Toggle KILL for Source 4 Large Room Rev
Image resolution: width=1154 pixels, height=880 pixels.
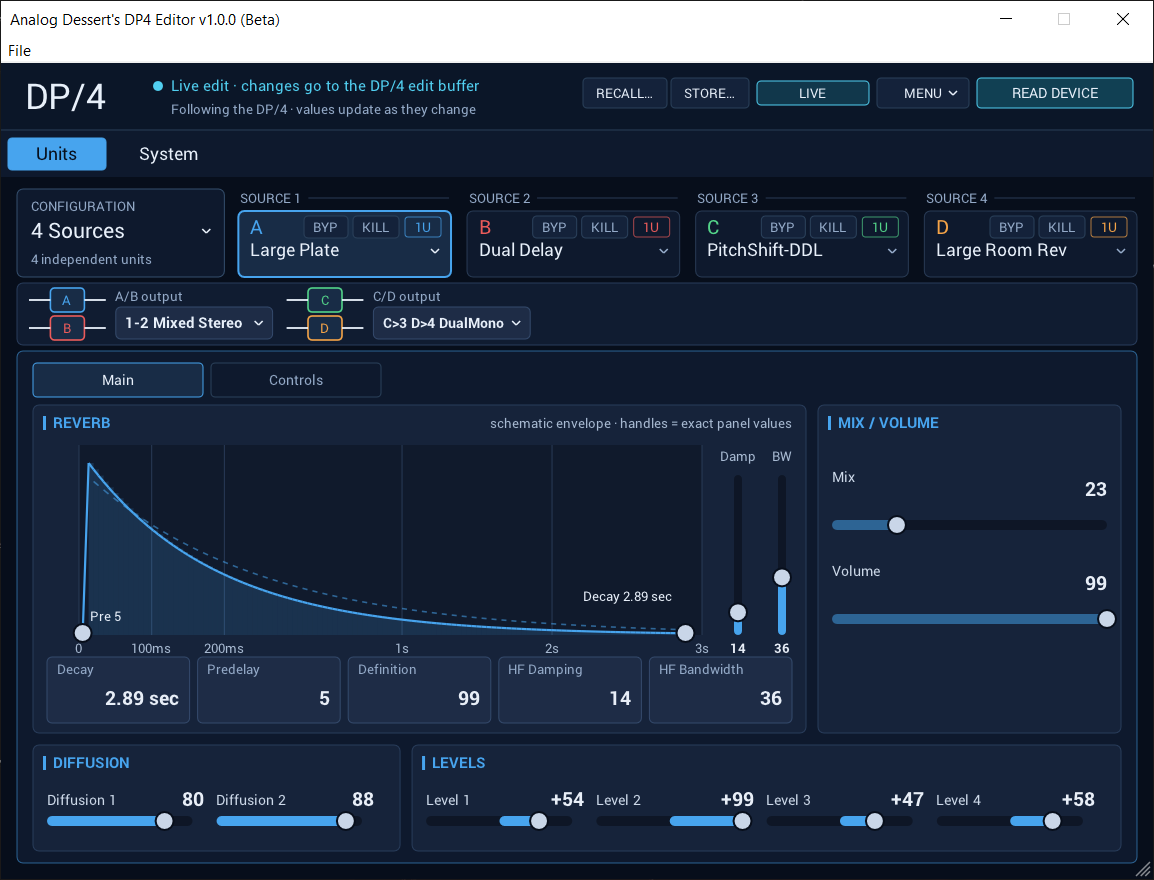click(1061, 227)
